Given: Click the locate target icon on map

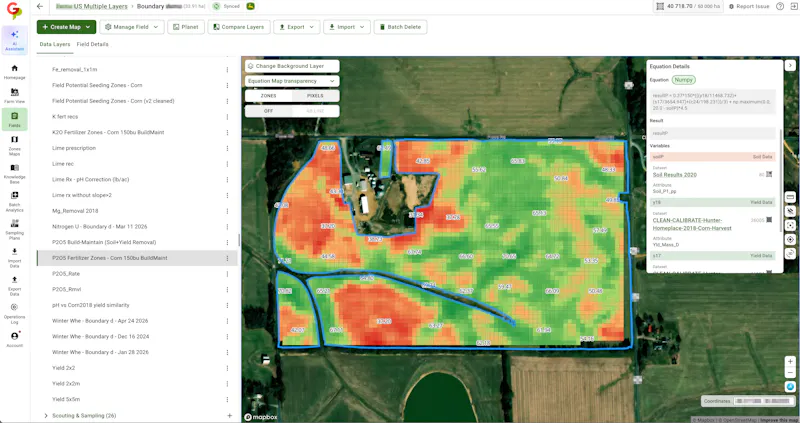Looking at the screenshot, I should click(x=790, y=239).
